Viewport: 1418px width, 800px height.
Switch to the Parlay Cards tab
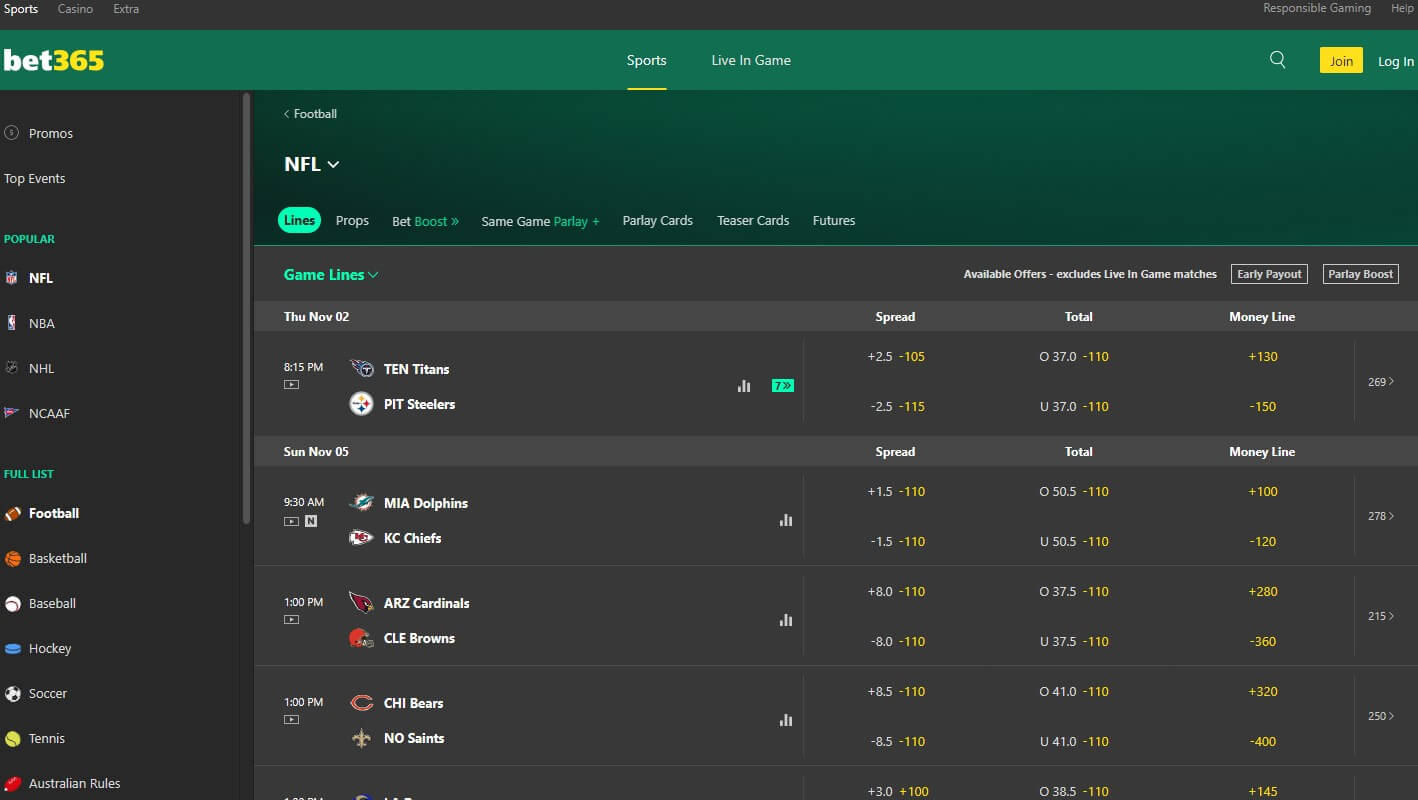click(657, 220)
